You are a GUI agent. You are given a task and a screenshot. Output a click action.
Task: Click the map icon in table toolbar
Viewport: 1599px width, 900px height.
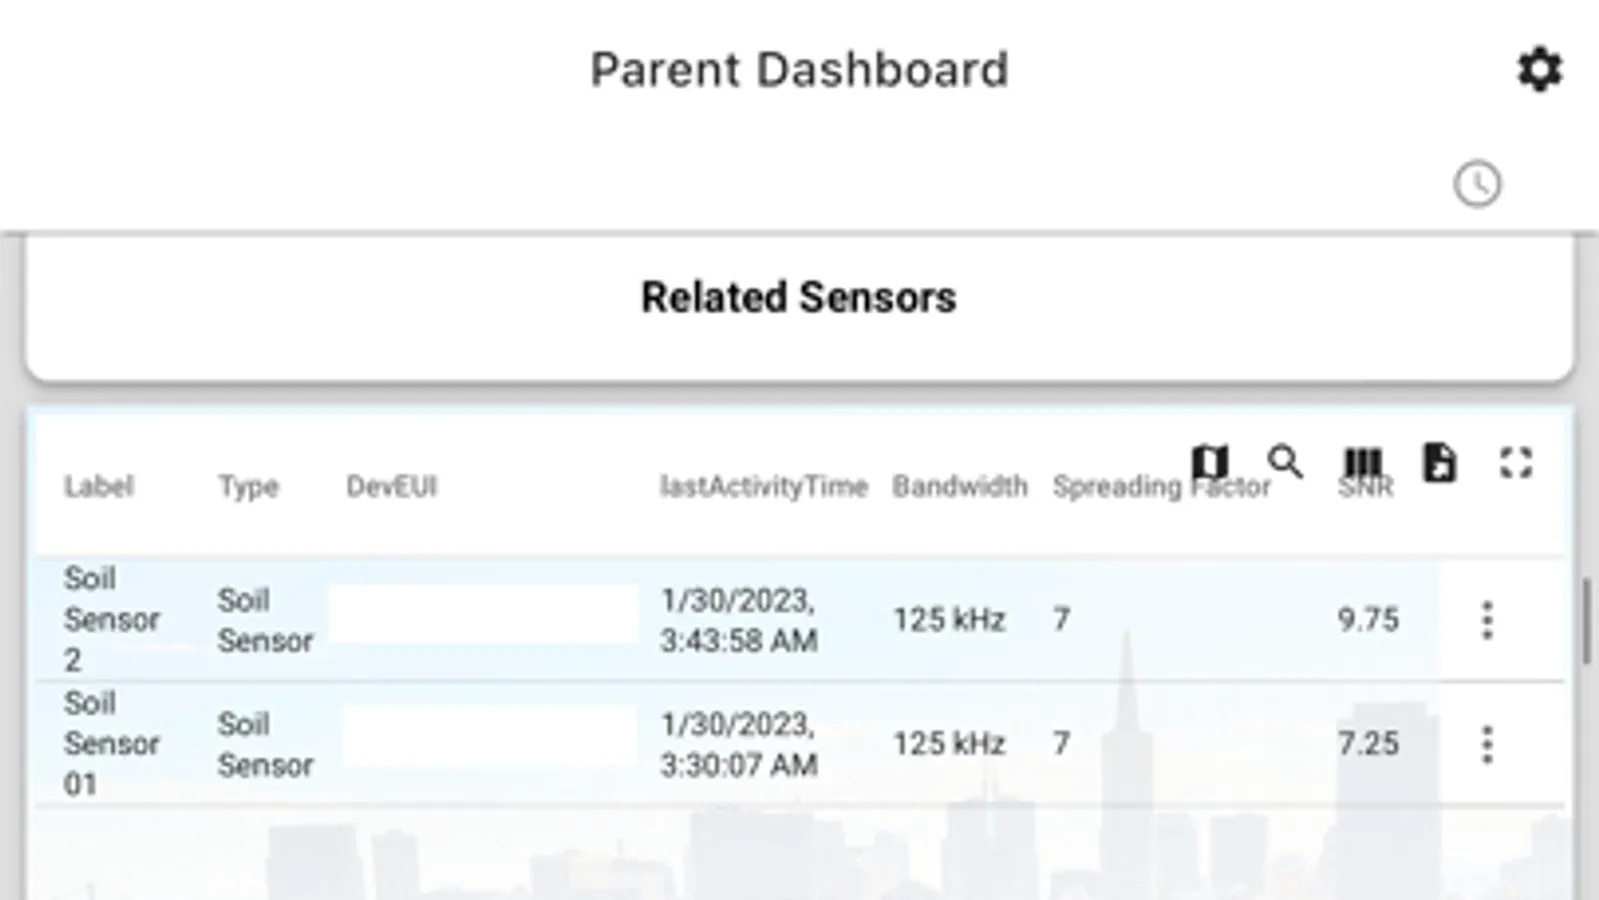pyautogui.click(x=1210, y=462)
